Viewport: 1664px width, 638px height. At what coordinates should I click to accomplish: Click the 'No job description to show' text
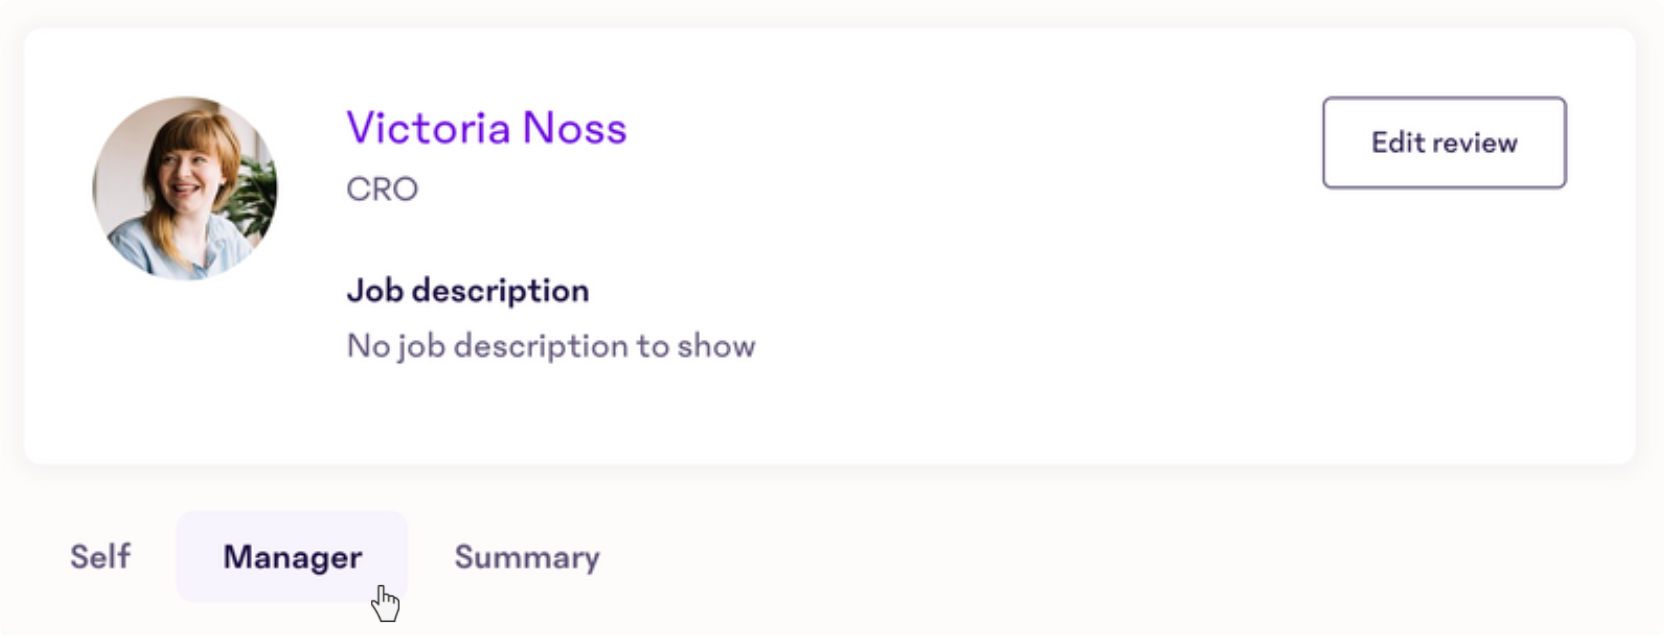pyautogui.click(x=550, y=346)
